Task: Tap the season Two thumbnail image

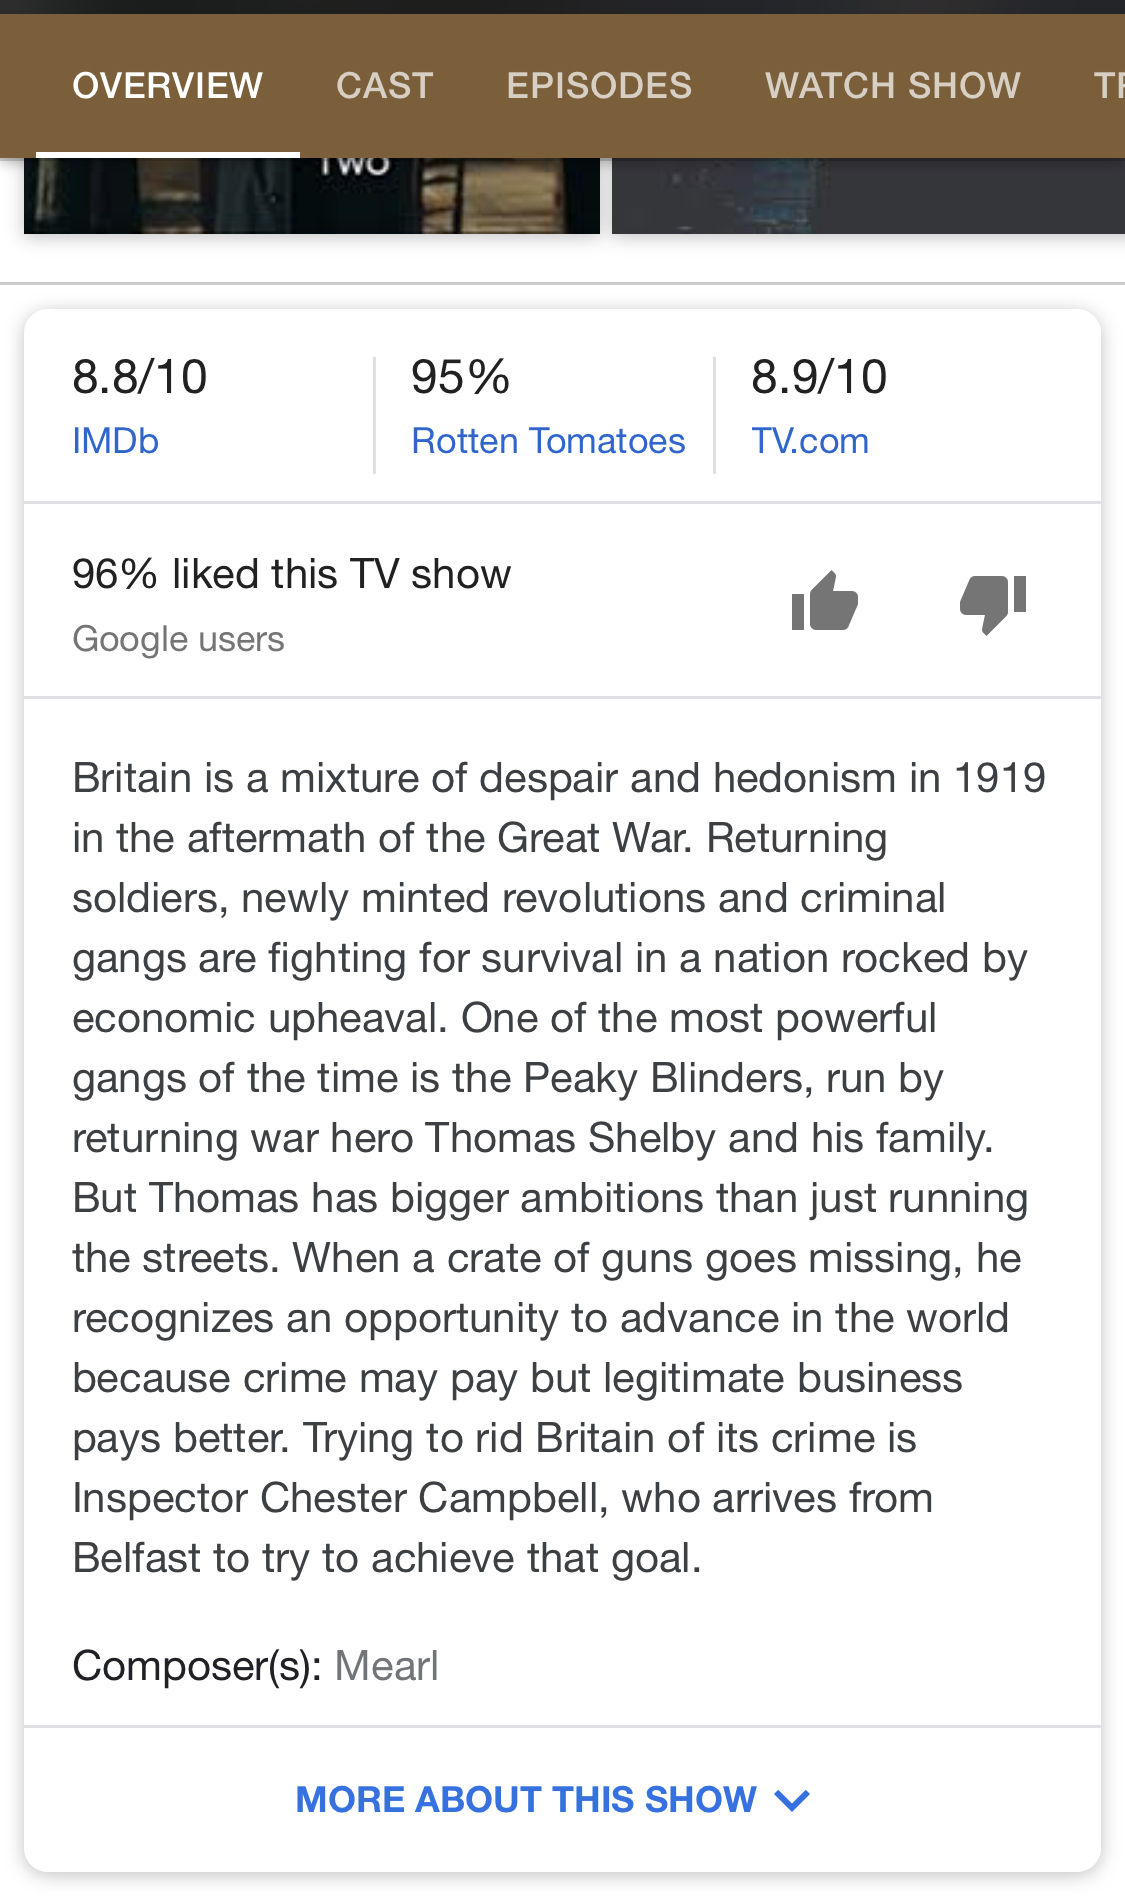Action: pos(312,196)
